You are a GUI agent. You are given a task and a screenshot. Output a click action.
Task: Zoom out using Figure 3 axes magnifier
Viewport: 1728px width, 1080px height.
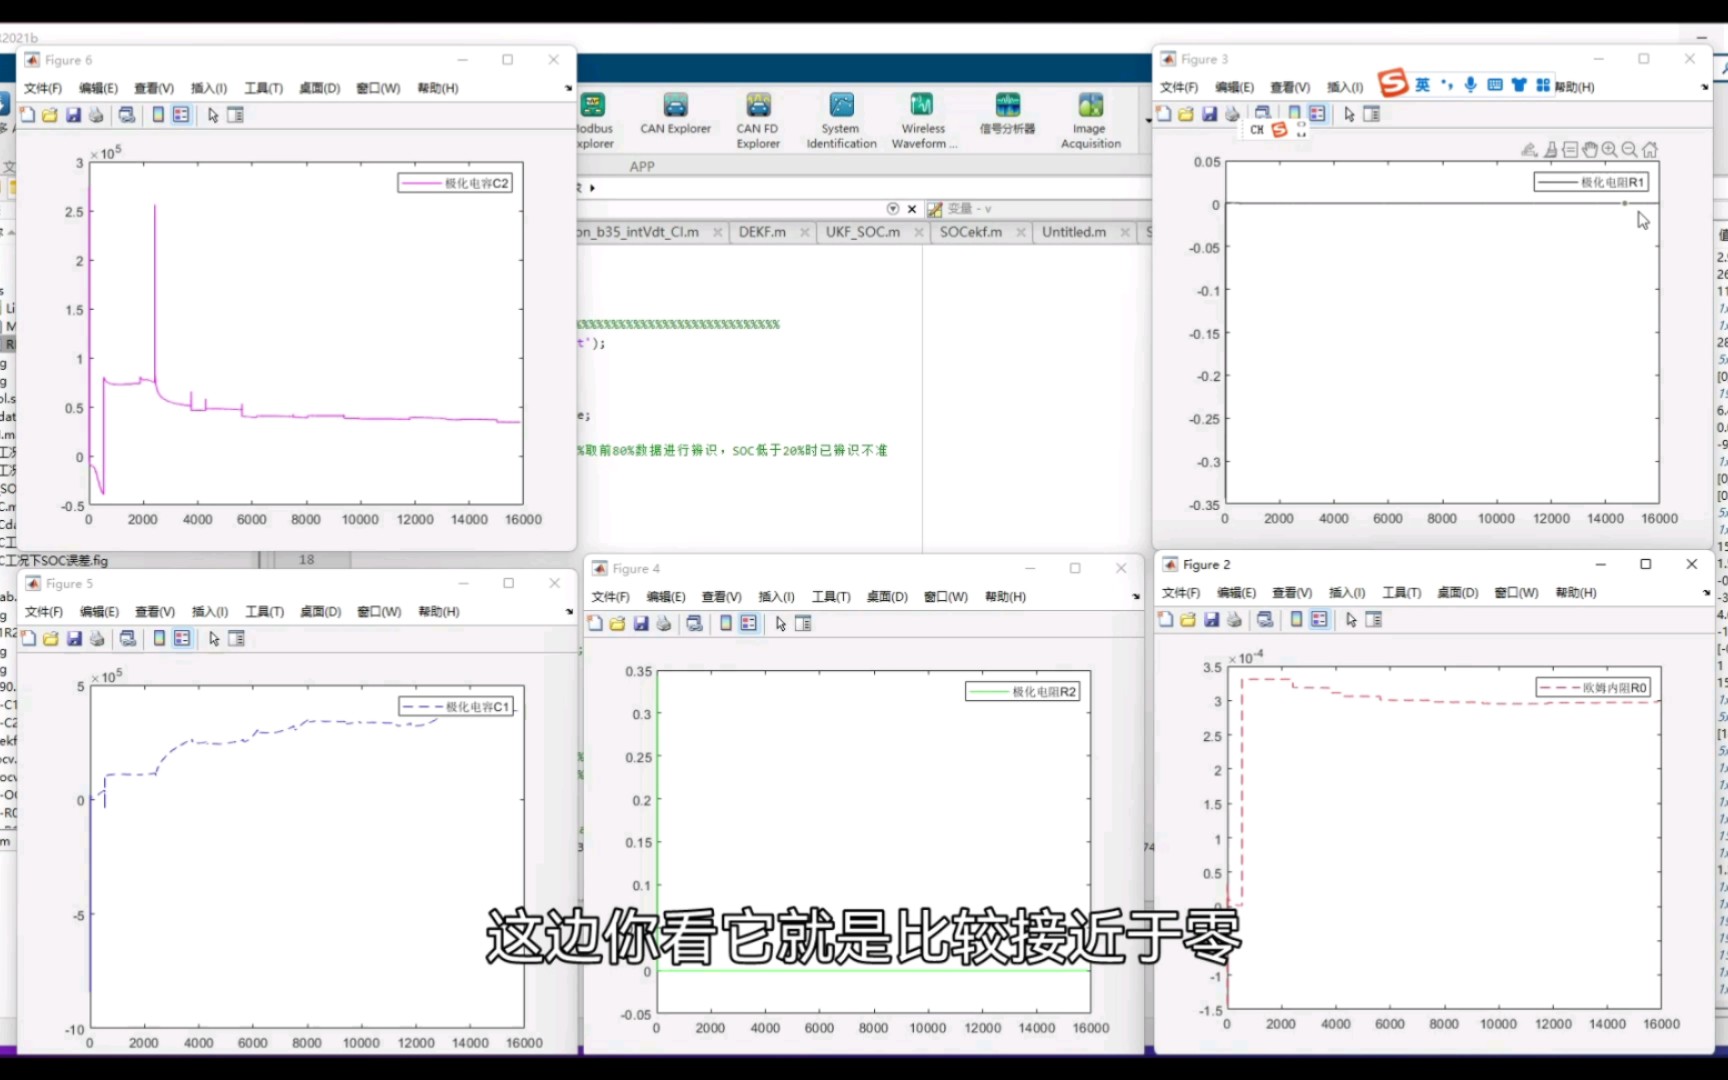pos(1629,150)
